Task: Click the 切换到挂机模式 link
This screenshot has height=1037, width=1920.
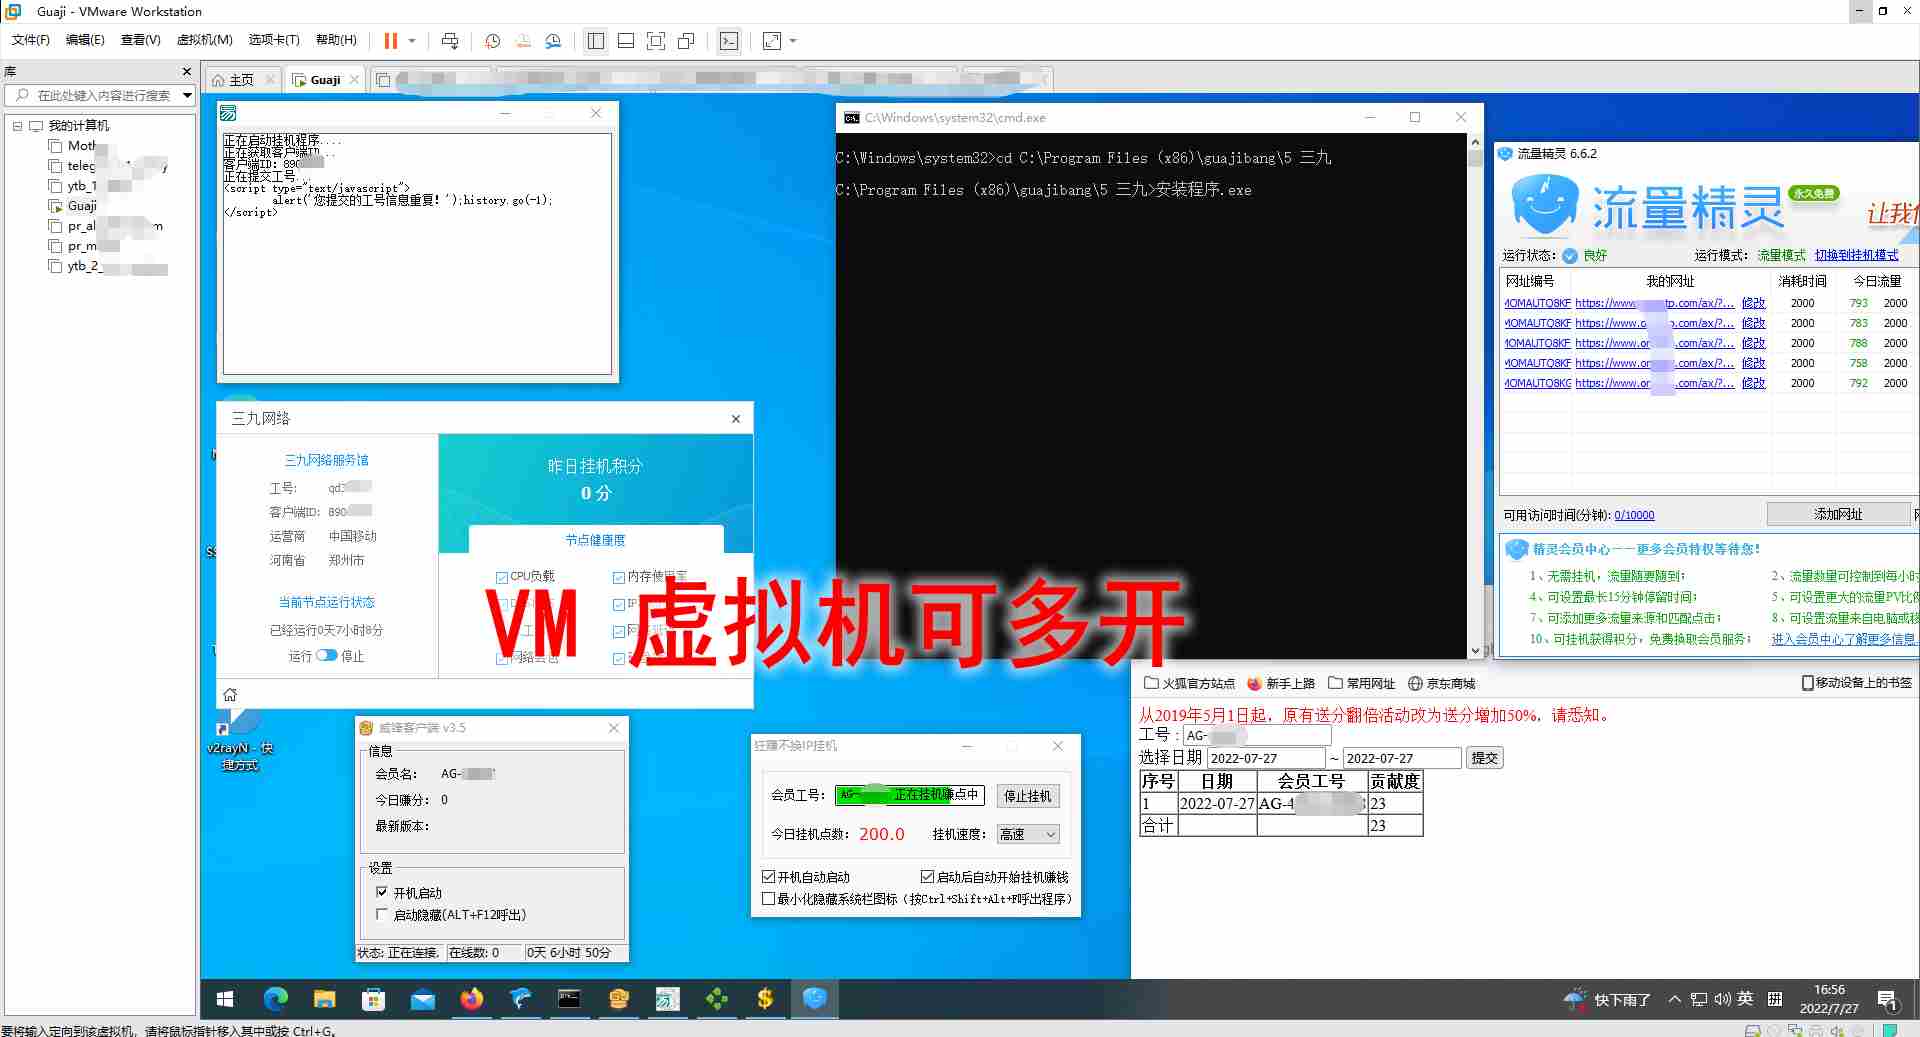Action: coord(1856,255)
